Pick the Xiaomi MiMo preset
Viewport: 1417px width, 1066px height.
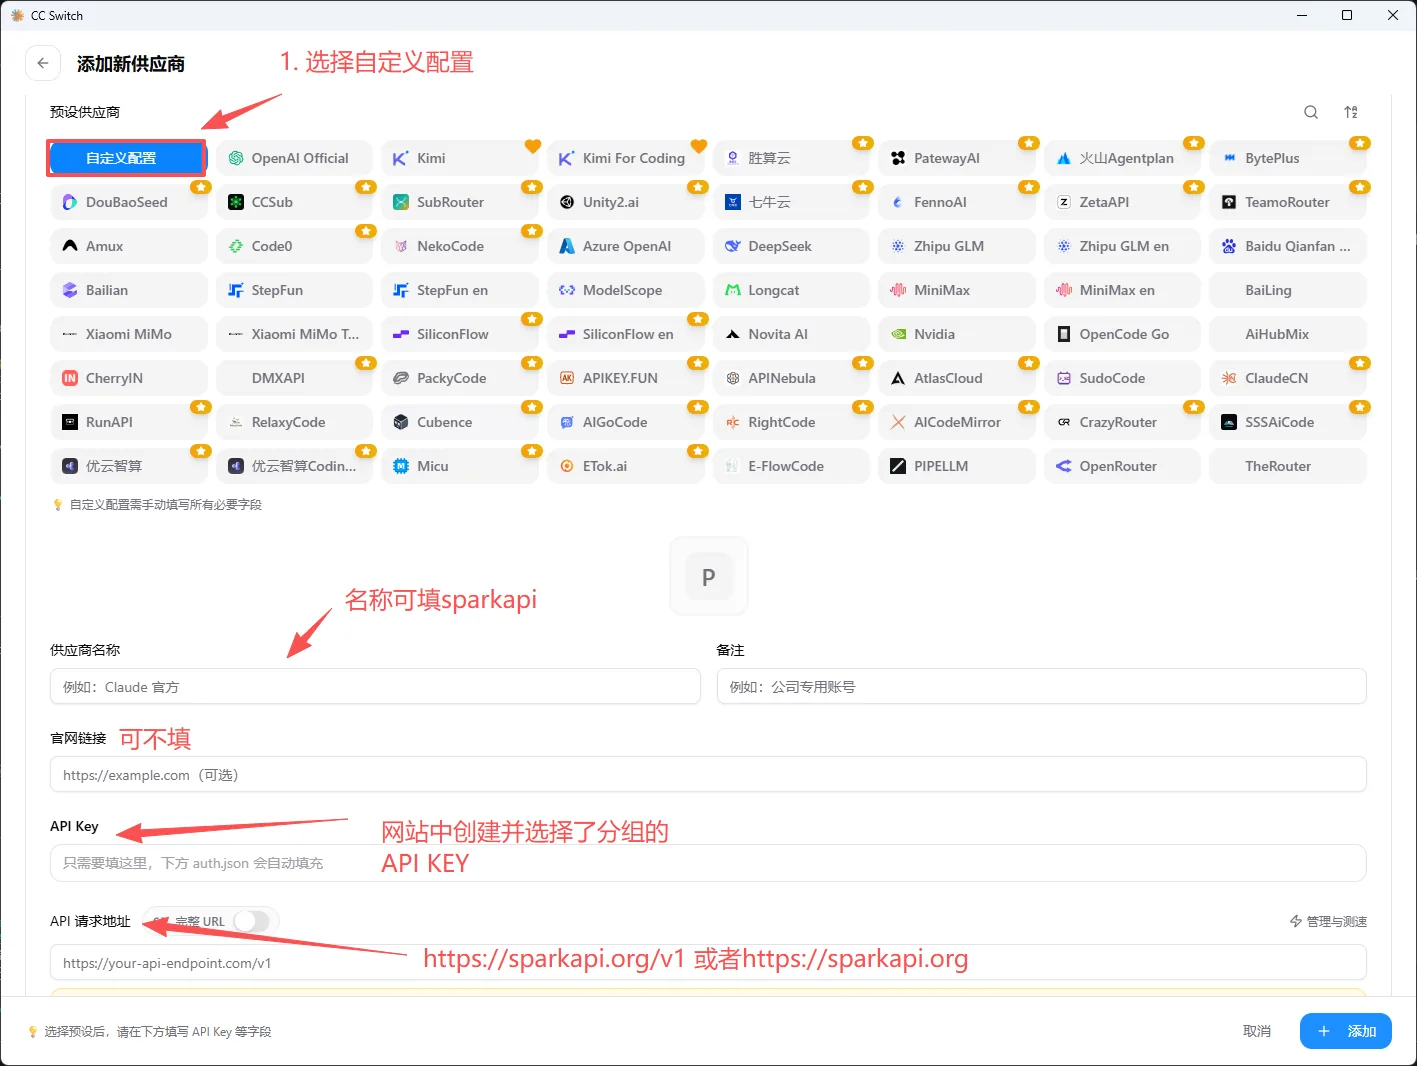(128, 334)
